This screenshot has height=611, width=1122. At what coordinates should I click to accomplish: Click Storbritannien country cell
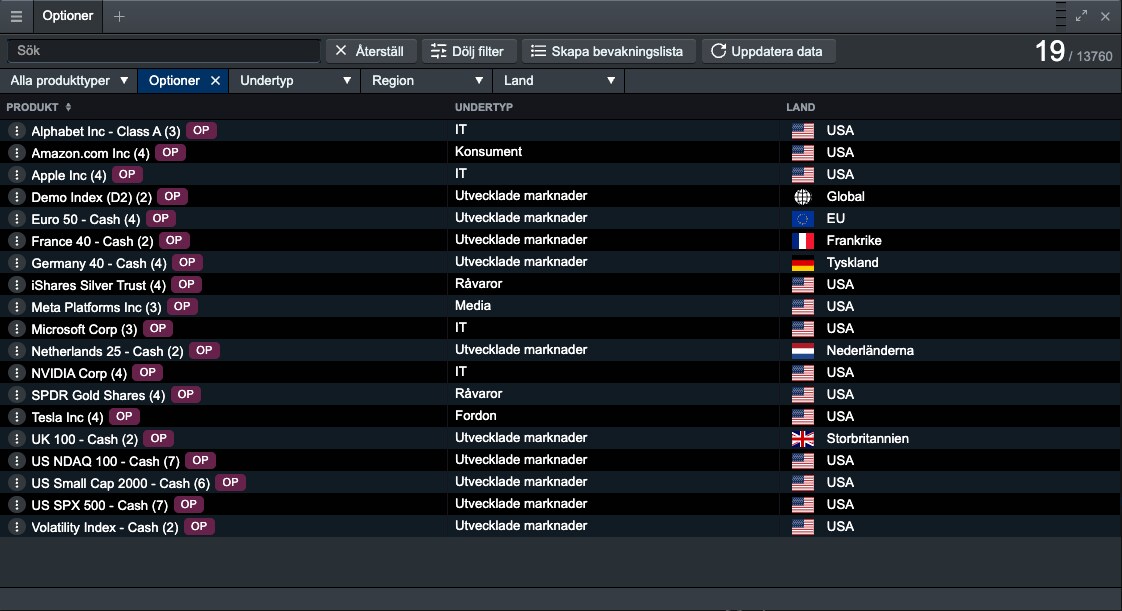point(867,439)
